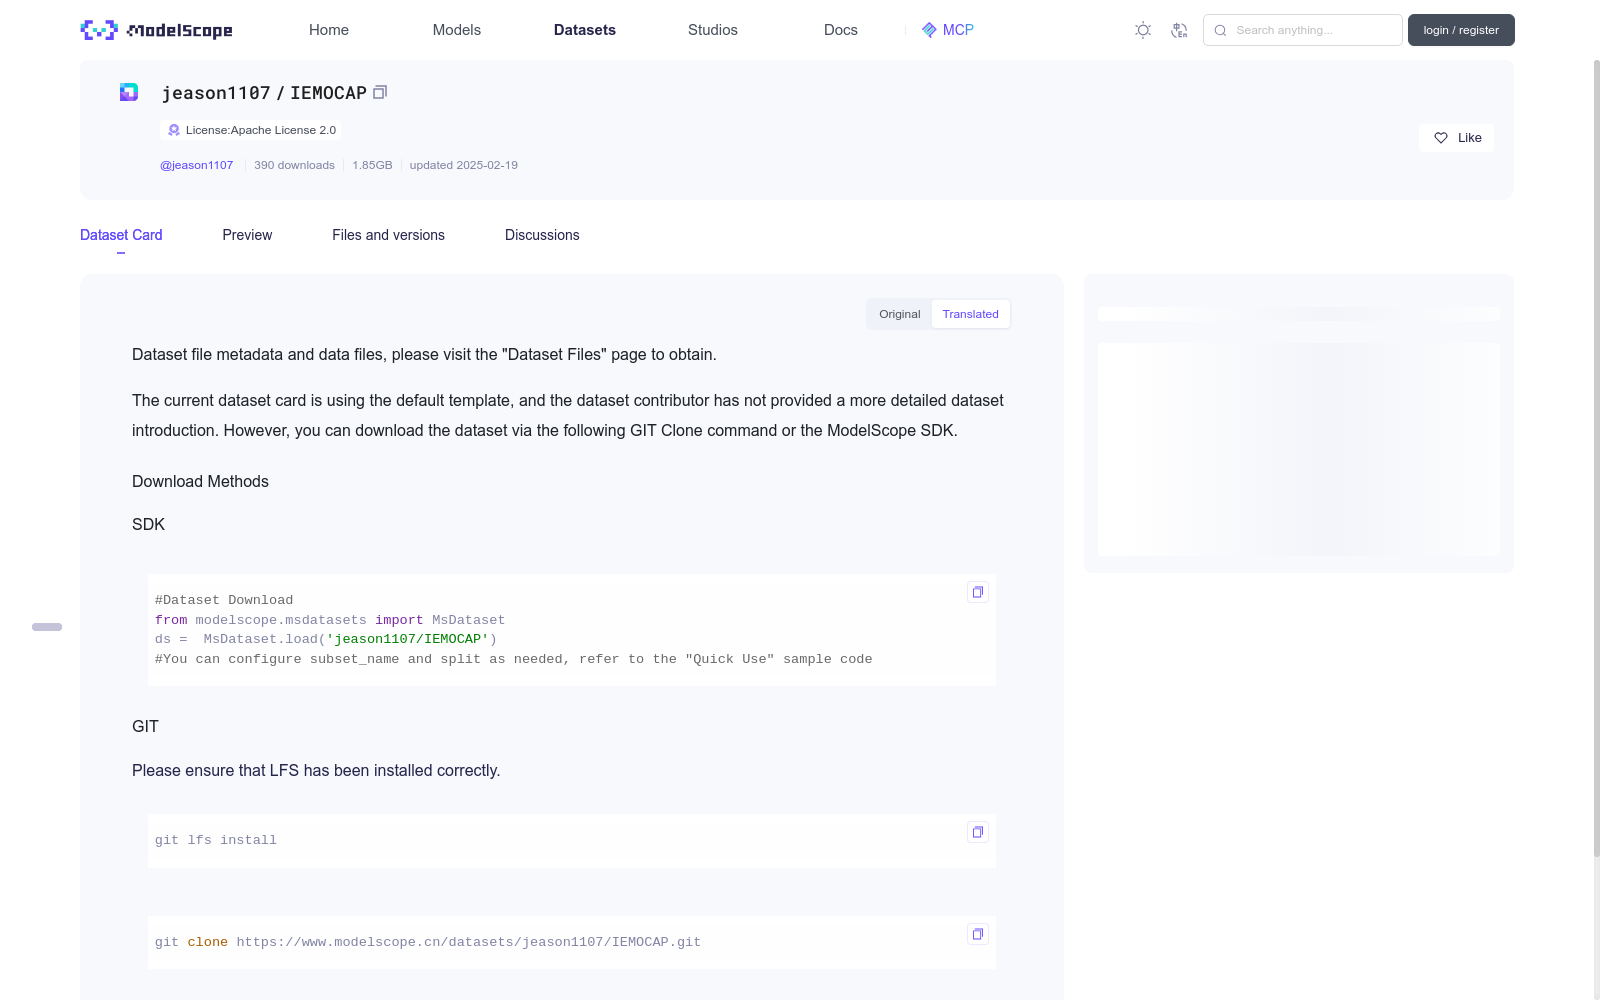
Task: Click 'Please ensure that LFS' sentence
Action: point(316,770)
